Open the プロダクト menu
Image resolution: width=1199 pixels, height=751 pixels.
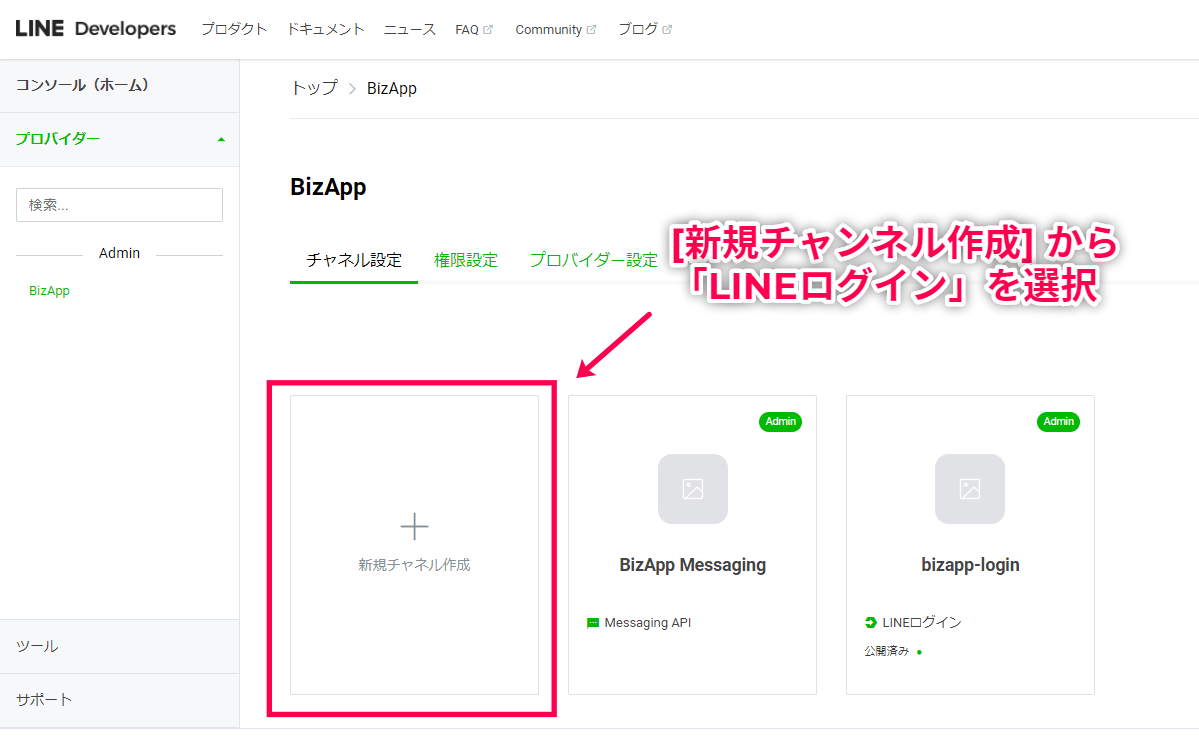click(x=234, y=29)
